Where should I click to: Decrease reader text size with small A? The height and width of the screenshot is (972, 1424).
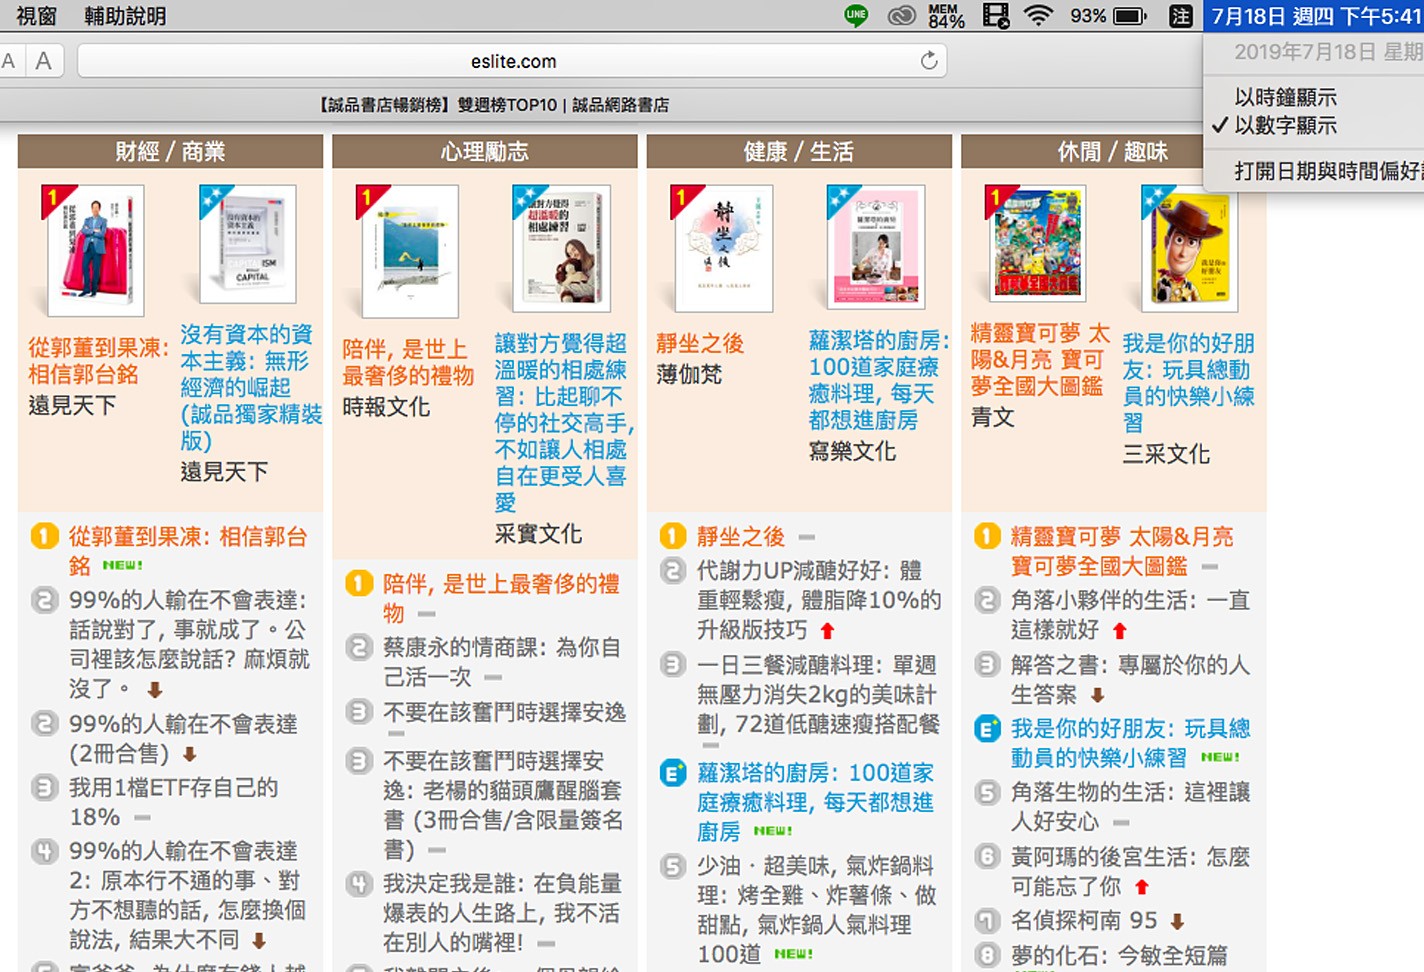click(x=9, y=61)
